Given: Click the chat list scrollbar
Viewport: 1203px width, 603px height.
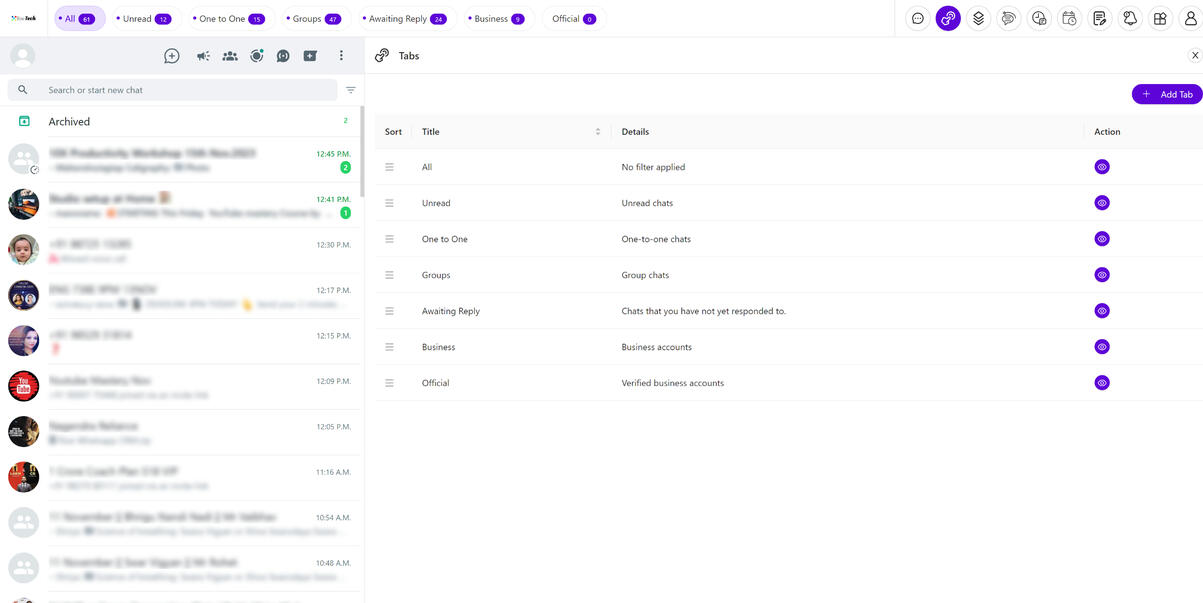Looking at the screenshot, I should point(361,150).
